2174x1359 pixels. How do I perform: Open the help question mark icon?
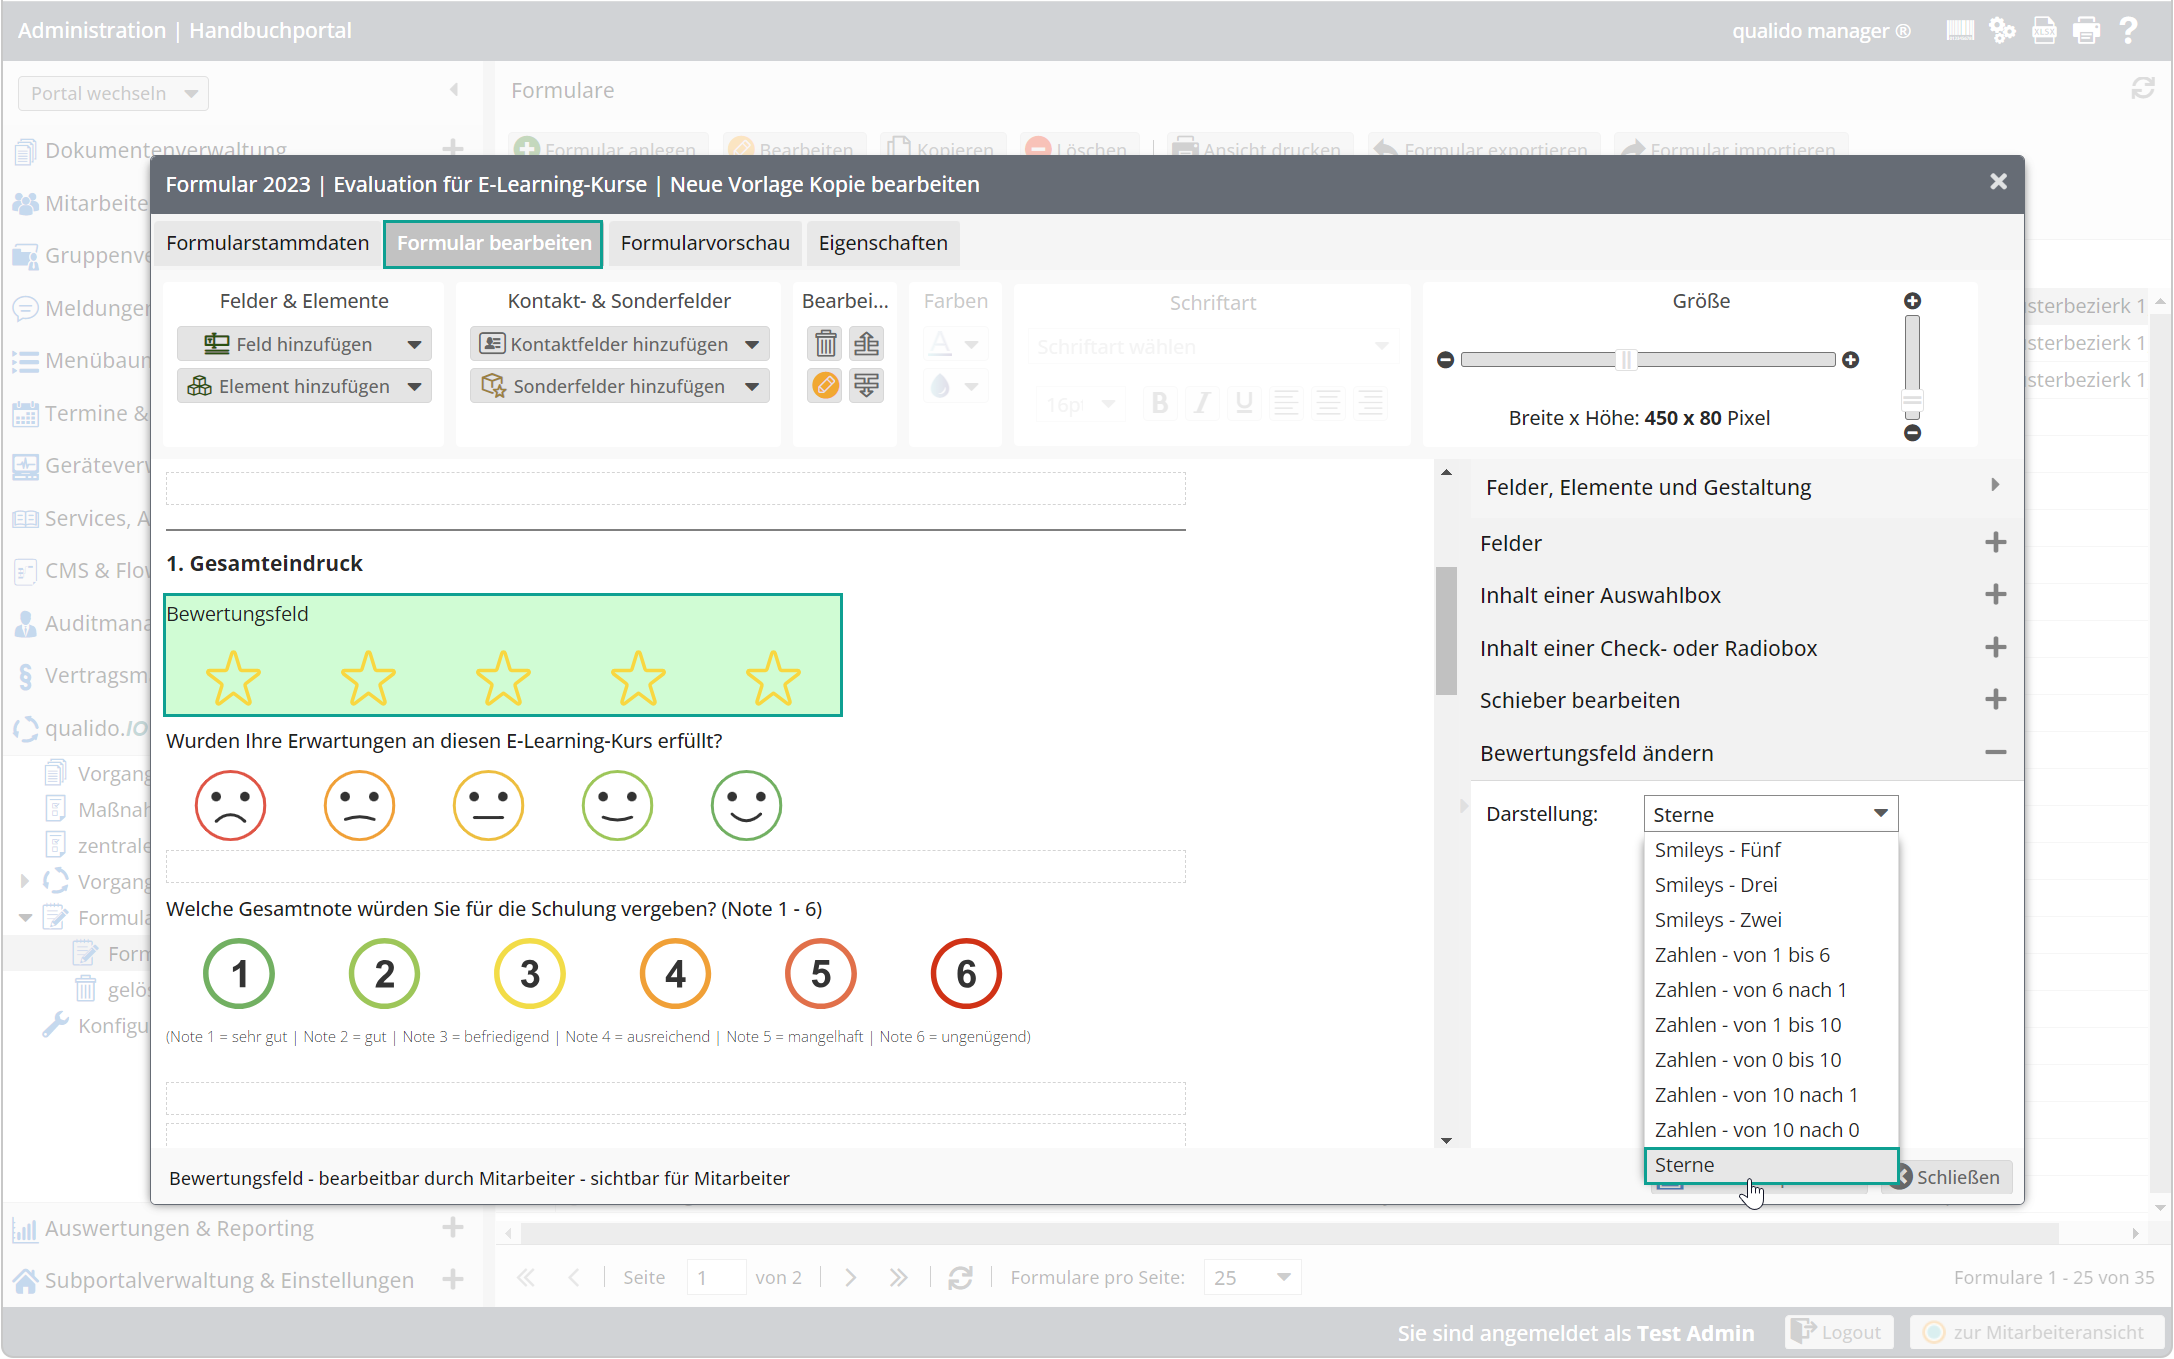[x=2128, y=30]
